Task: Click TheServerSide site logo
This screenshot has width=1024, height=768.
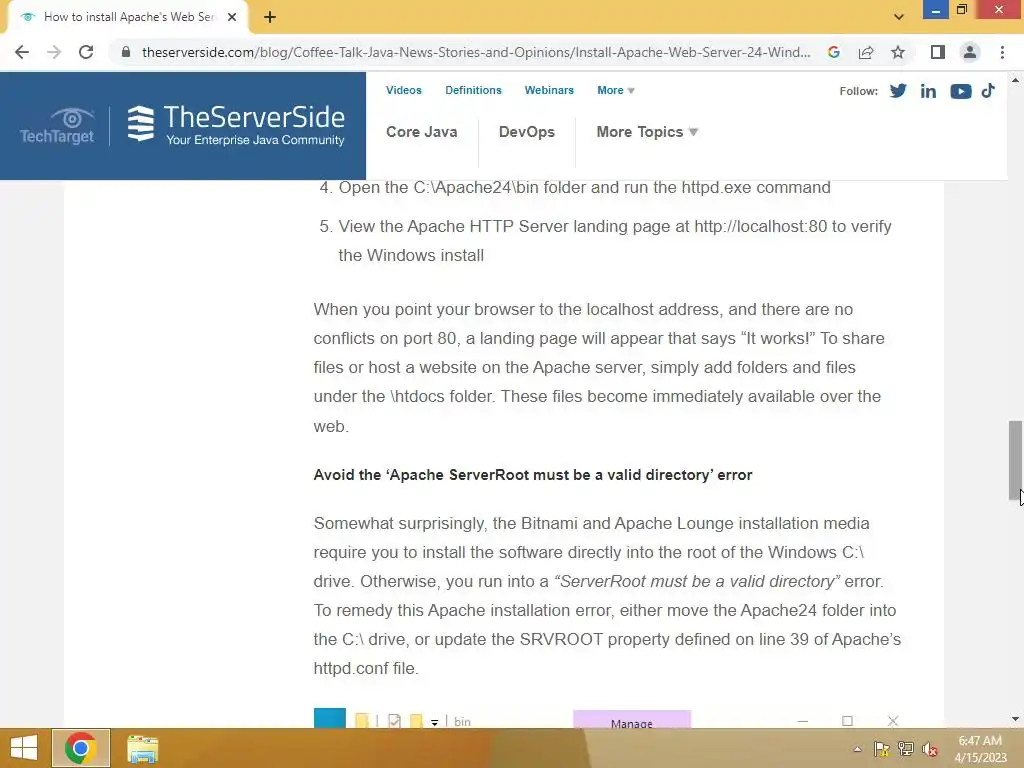Action: (x=235, y=125)
